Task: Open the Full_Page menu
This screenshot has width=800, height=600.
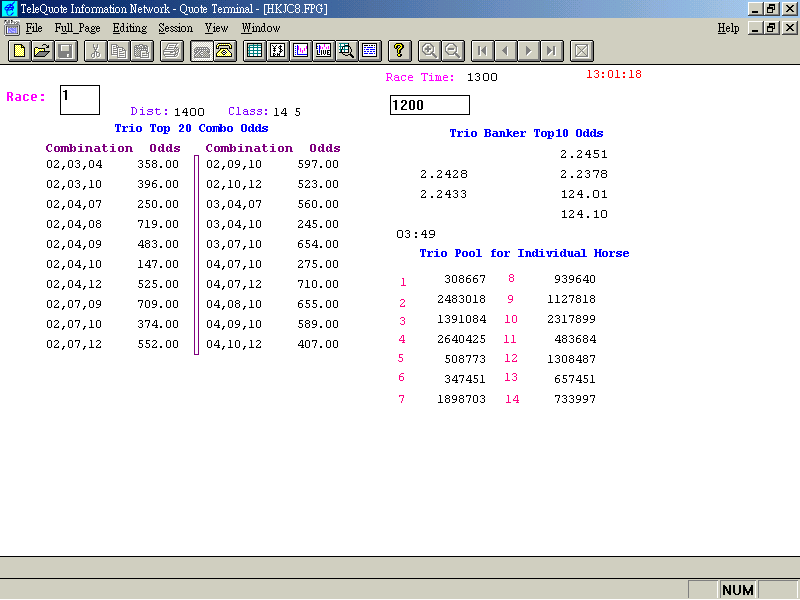Action: tap(78, 28)
